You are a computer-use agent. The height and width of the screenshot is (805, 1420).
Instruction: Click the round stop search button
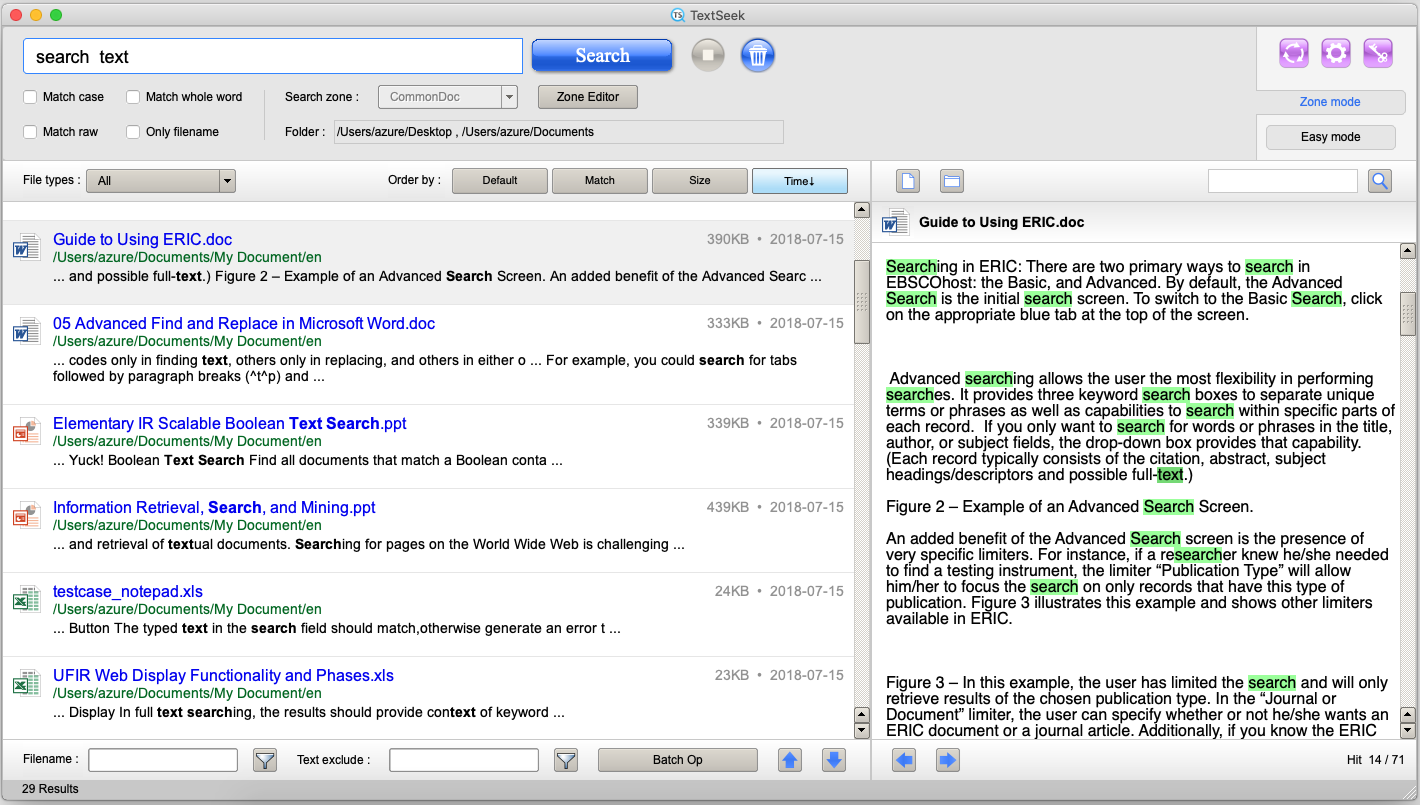coord(708,55)
